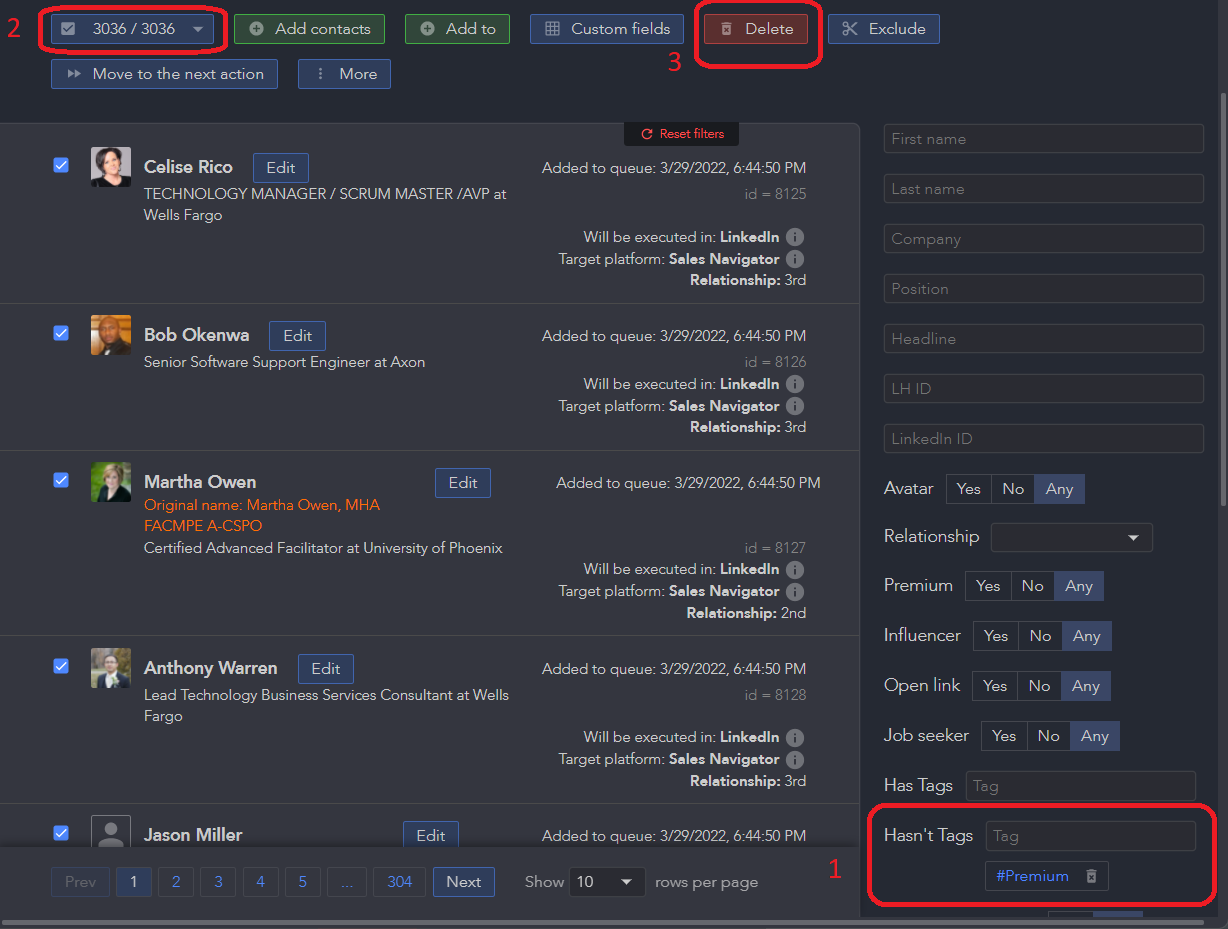1228x929 pixels.
Task: Click the Company filter input field
Action: (1043, 238)
